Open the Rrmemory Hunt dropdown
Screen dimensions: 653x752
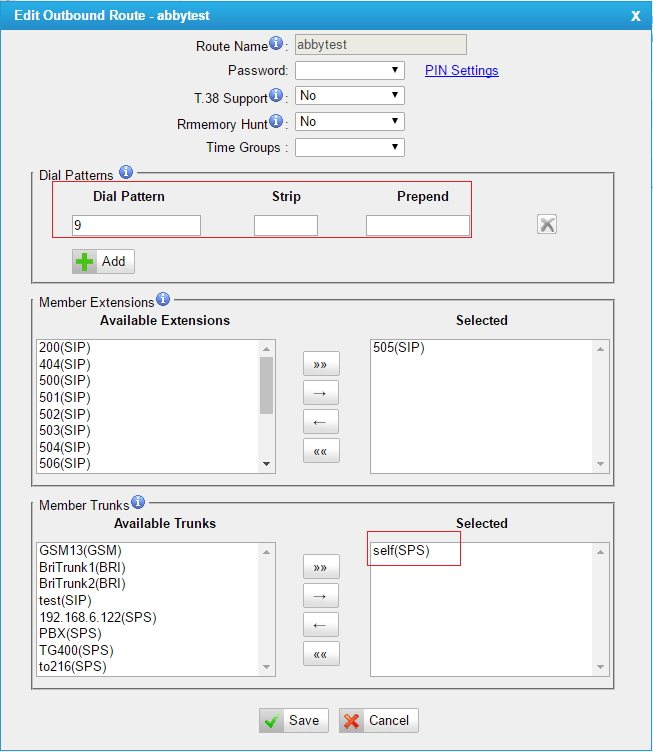(x=350, y=121)
